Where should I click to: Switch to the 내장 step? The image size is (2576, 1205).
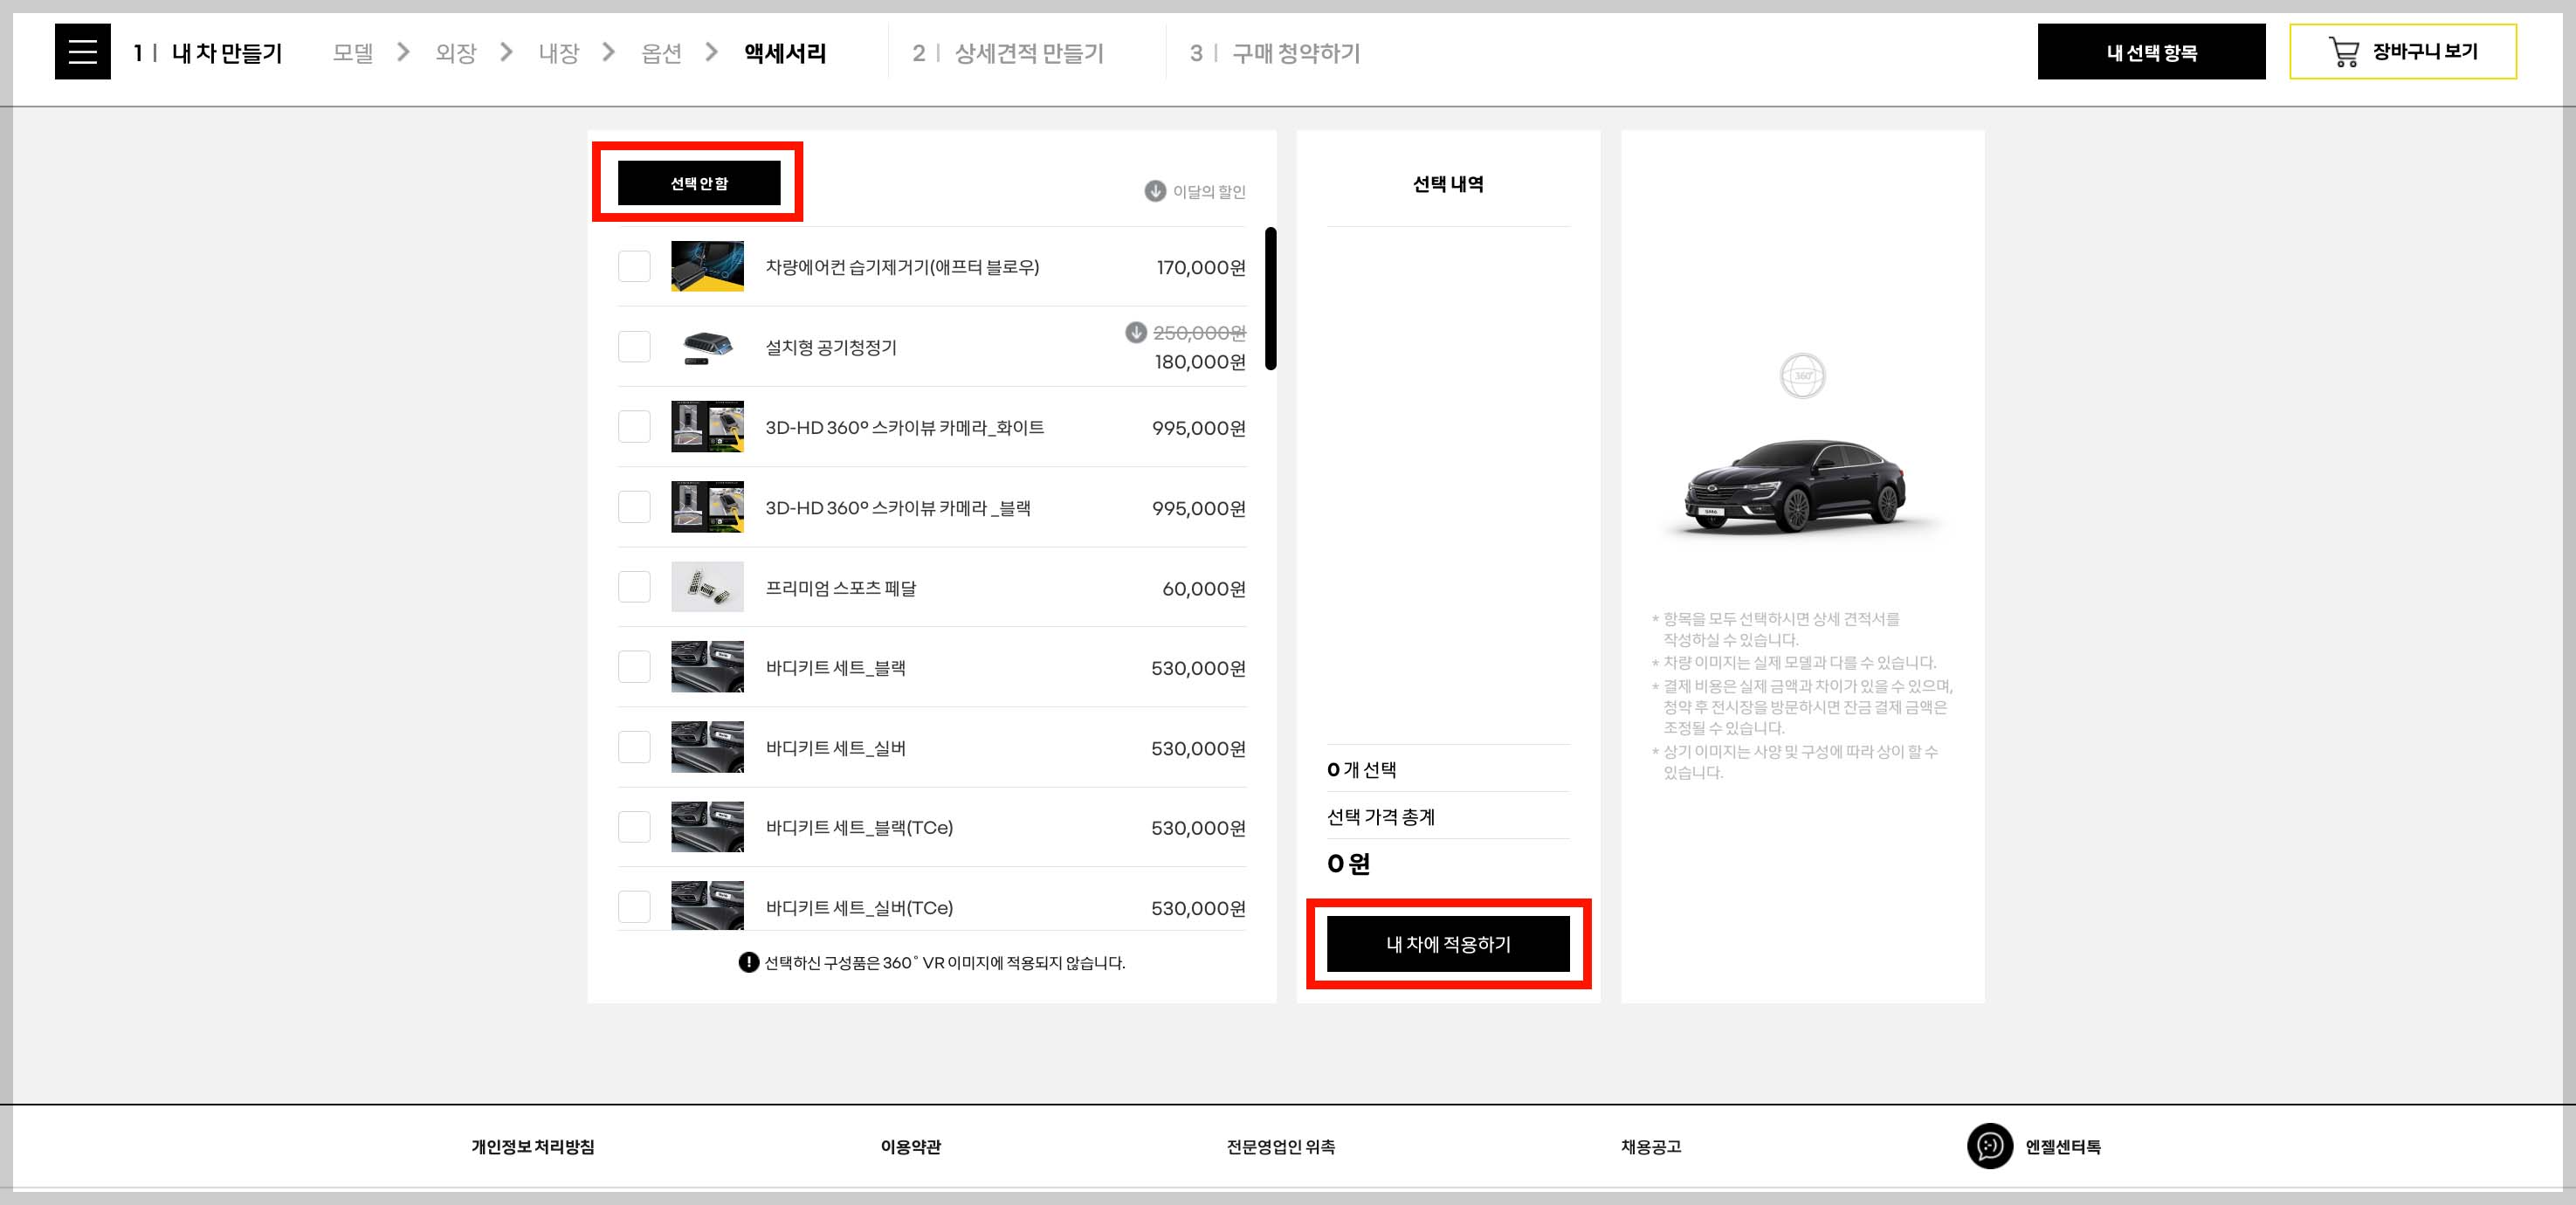[x=558, y=53]
